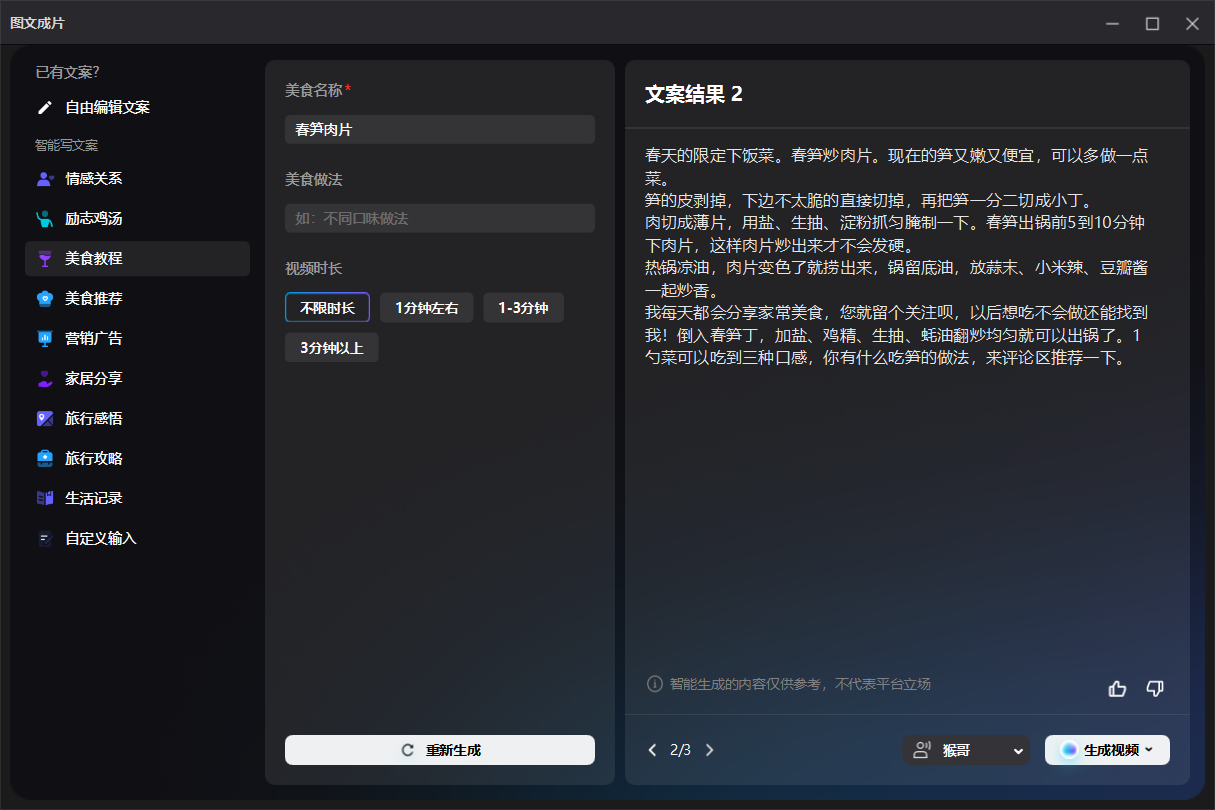Click the 旅行攻略 sidebar icon
1215x810 pixels.
pos(45,459)
